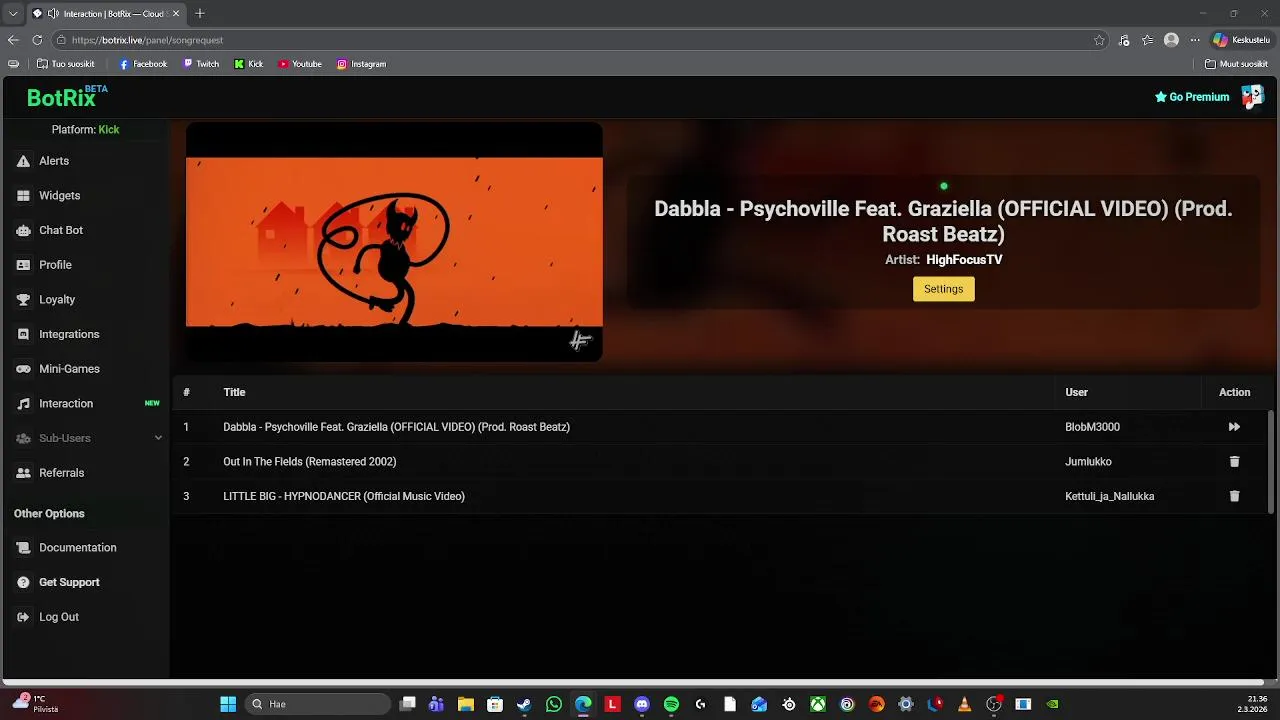Click the Title column header

[x=234, y=392]
